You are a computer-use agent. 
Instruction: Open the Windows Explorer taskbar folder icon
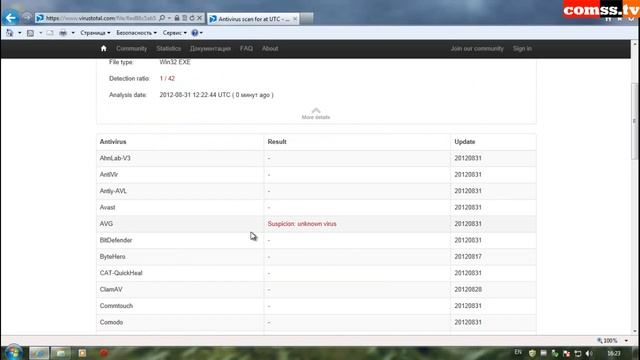click(60, 353)
